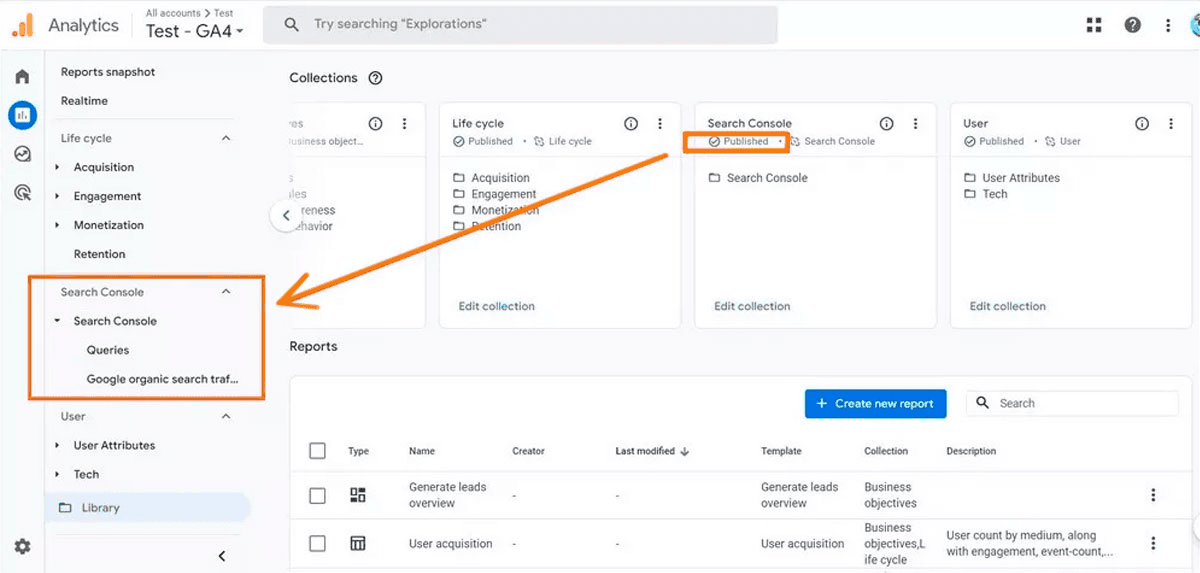This screenshot has width=1200, height=573.
Task: Expand the Monetization topic
Action: (58, 225)
